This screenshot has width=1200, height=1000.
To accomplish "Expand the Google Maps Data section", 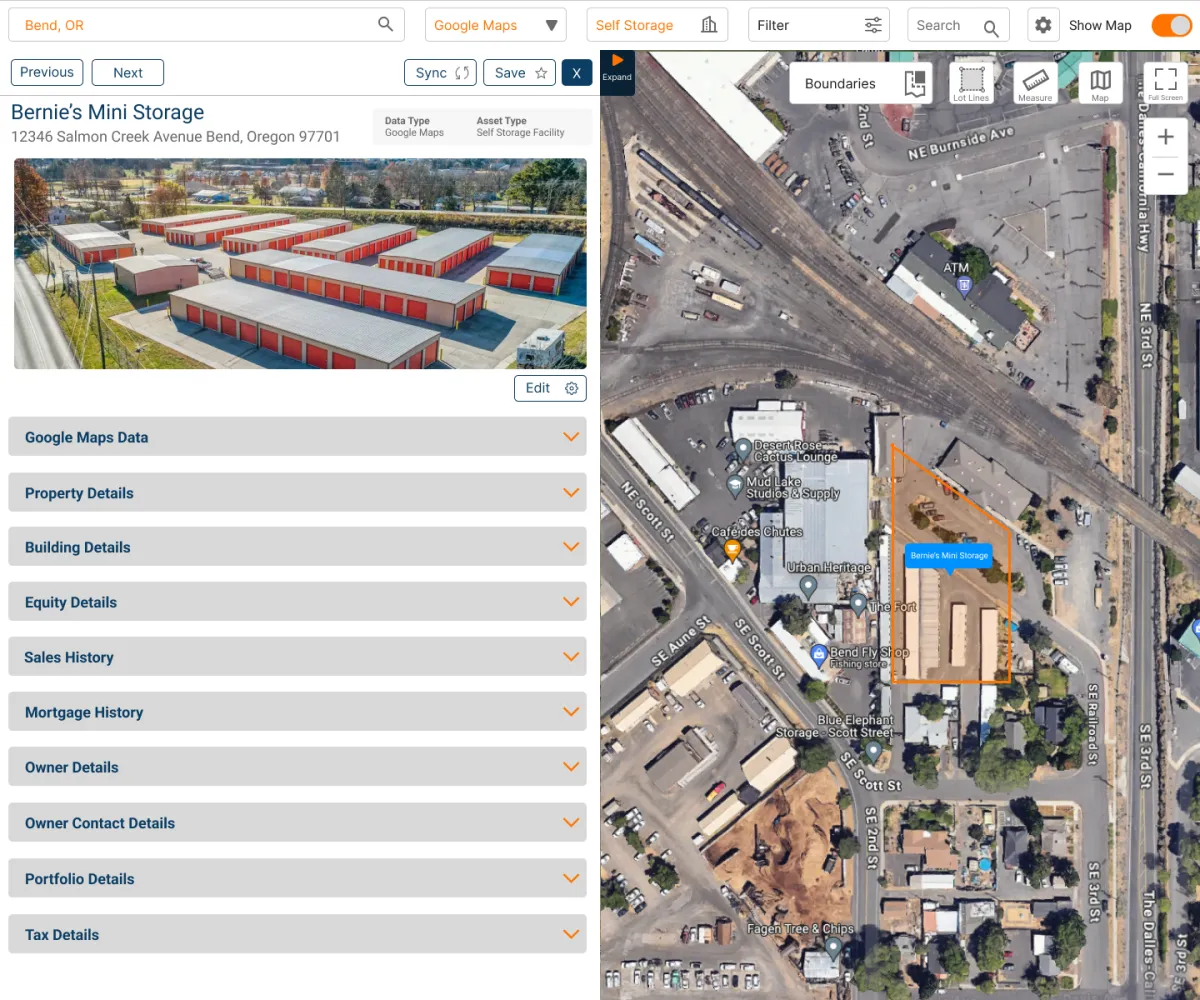I will [x=297, y=437].
